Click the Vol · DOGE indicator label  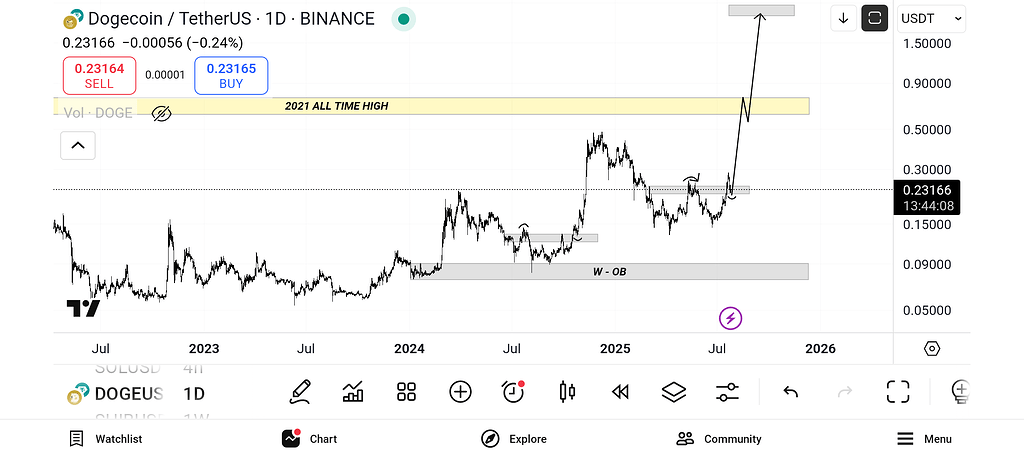click(x=98, y=113)
